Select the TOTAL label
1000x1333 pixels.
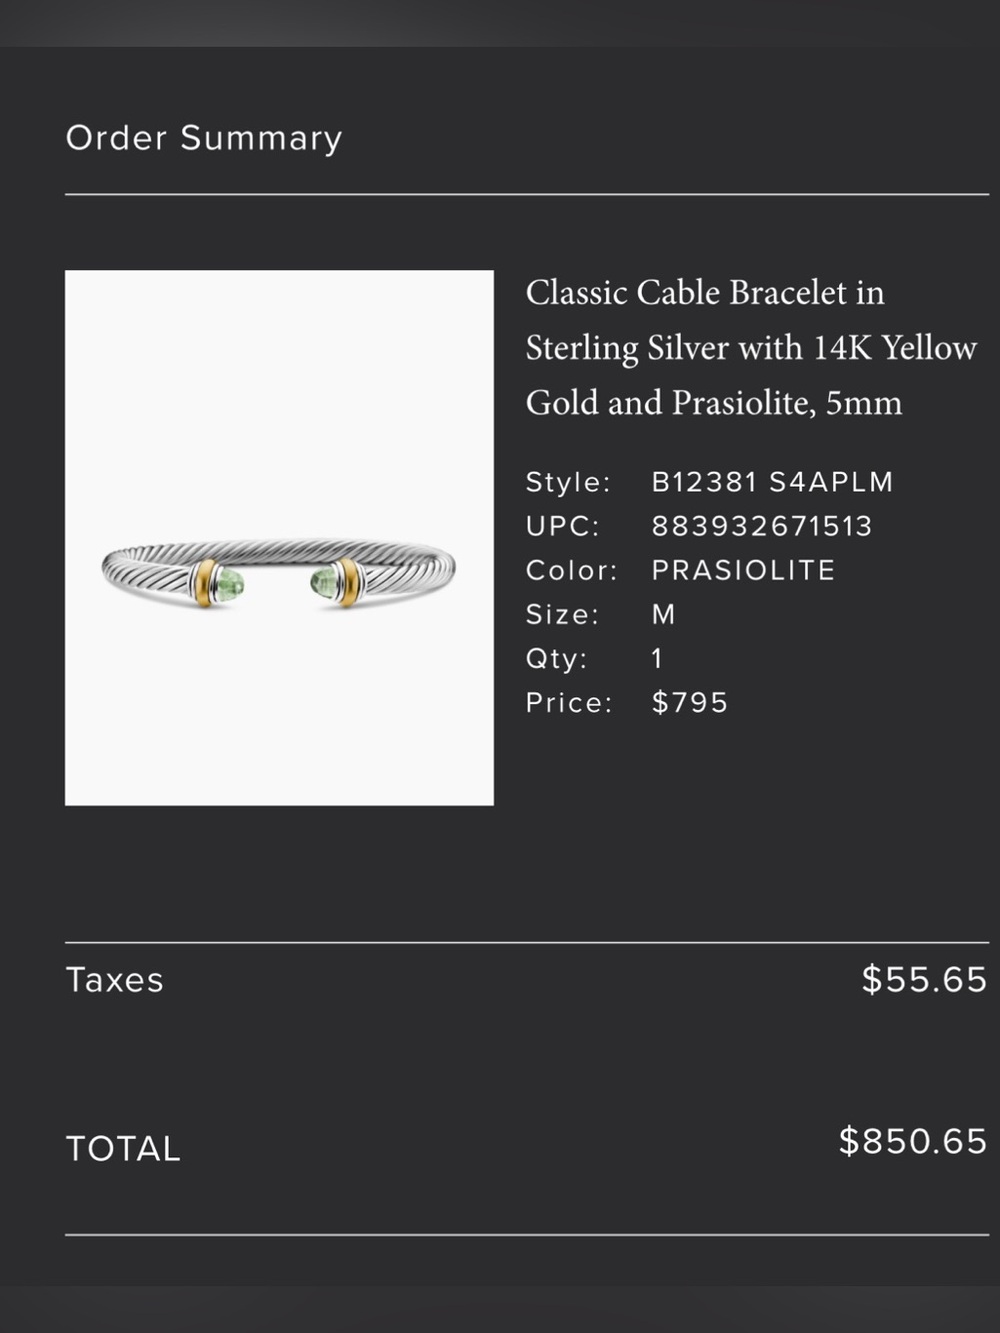[x=123, y=1148]
